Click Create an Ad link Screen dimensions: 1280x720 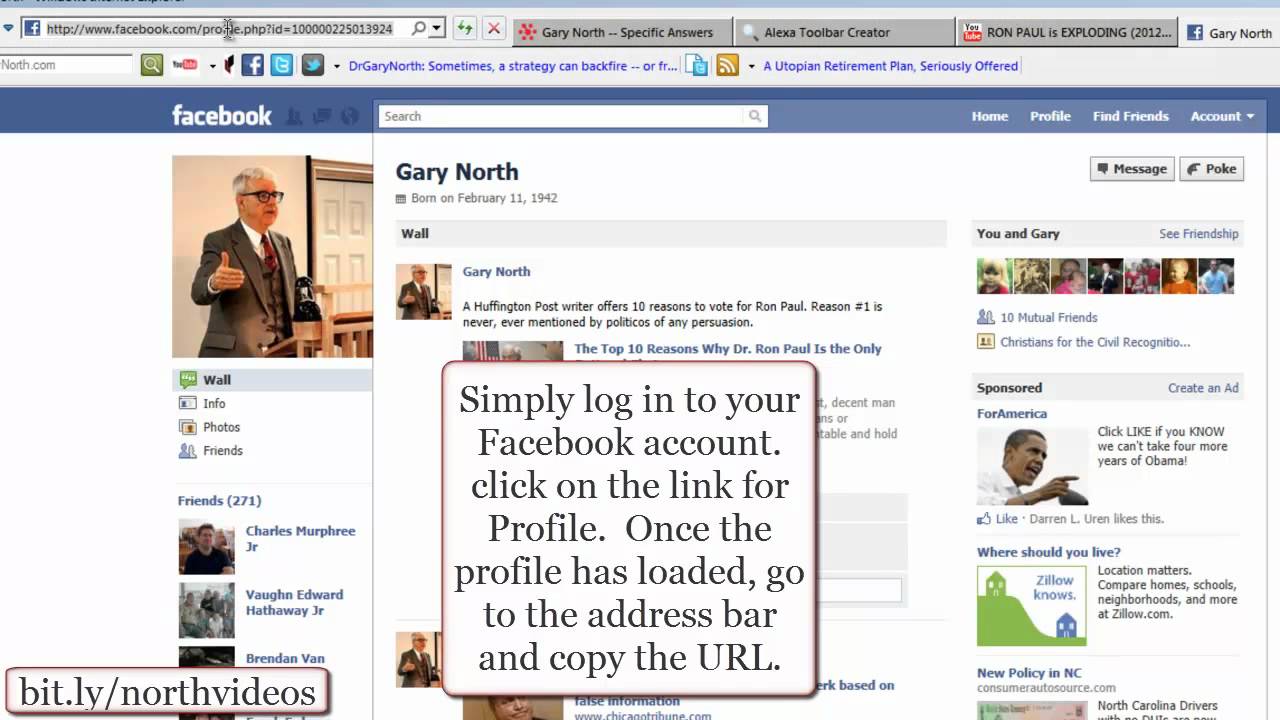[1203, 388]
